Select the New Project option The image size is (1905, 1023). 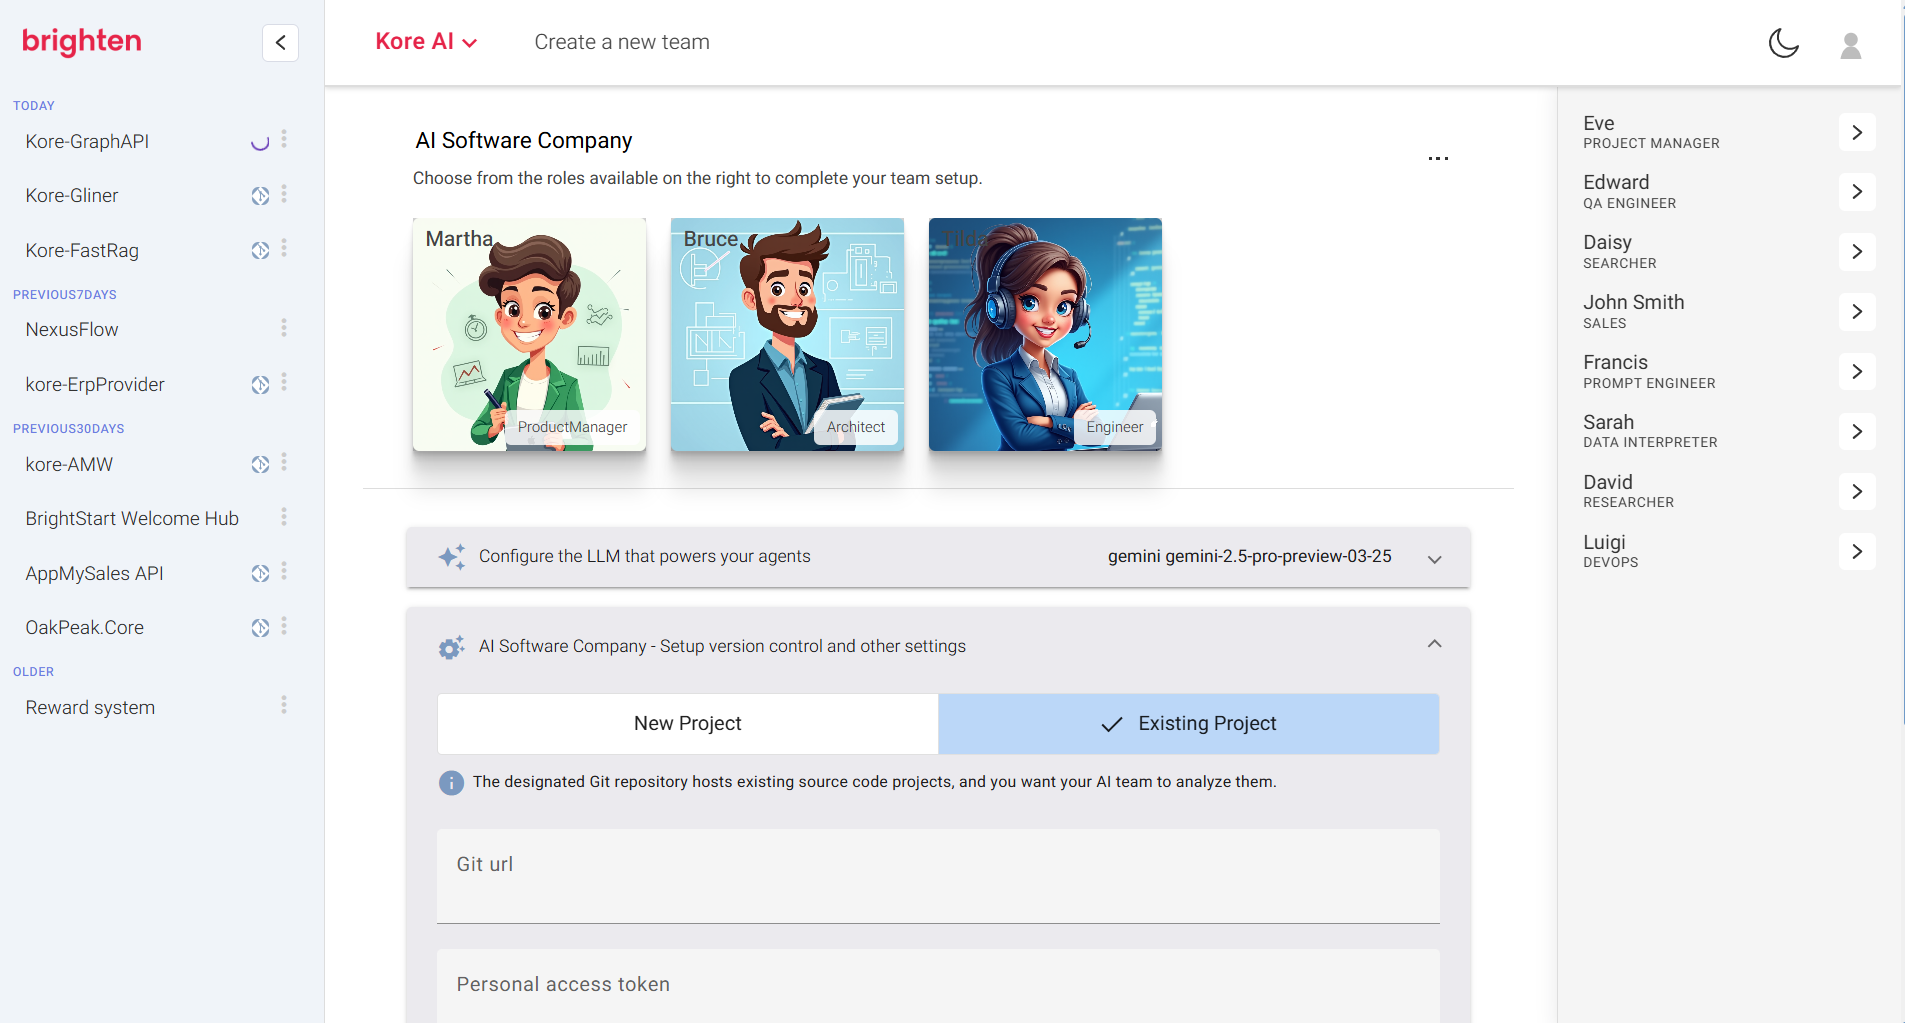point(688,724)
